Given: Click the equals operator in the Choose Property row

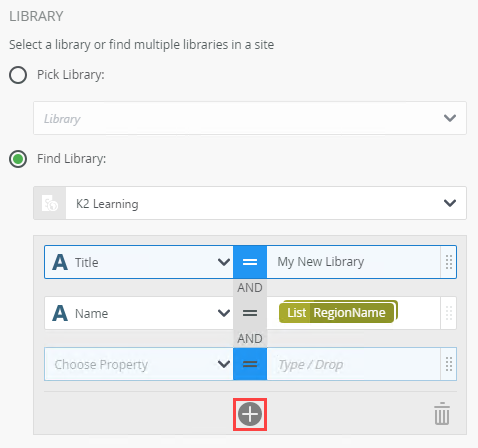Looking at the screenshot, I should pos(250,364).
